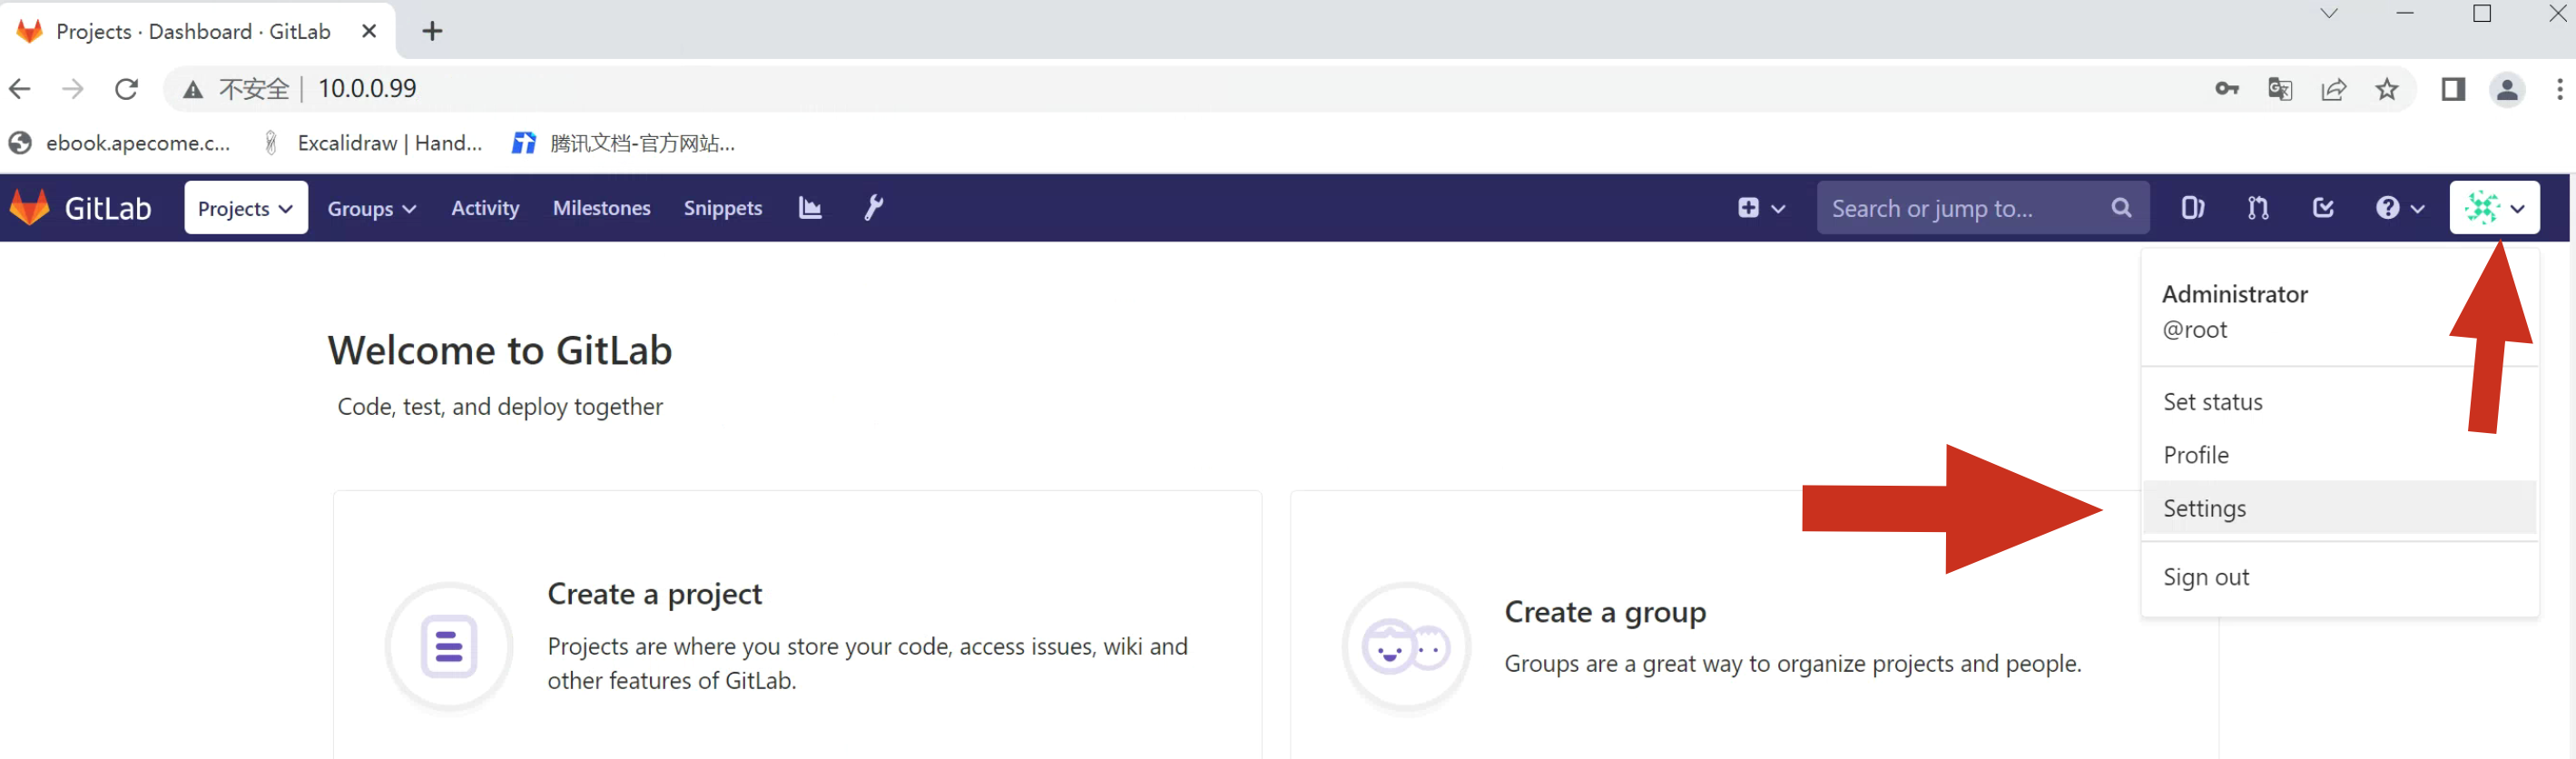This screenshot has height=759, width=2576.
Task: Open the instance statistics chart icon
Action: click(810, 208)
